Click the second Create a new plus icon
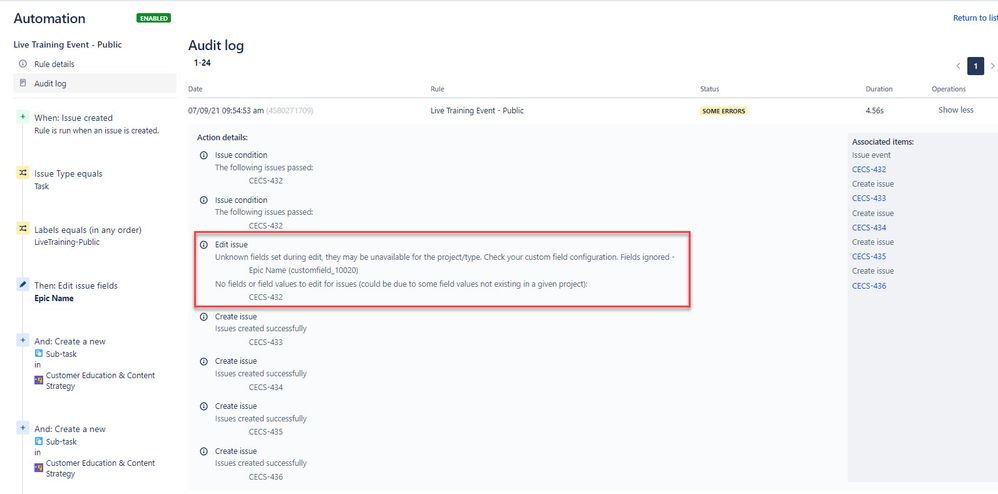 coord(22,428)
